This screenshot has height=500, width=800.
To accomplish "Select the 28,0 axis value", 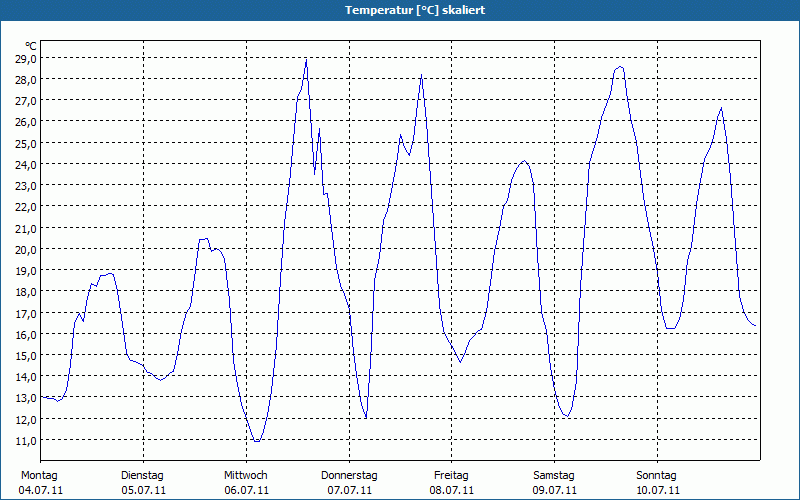I will (26, 80).
